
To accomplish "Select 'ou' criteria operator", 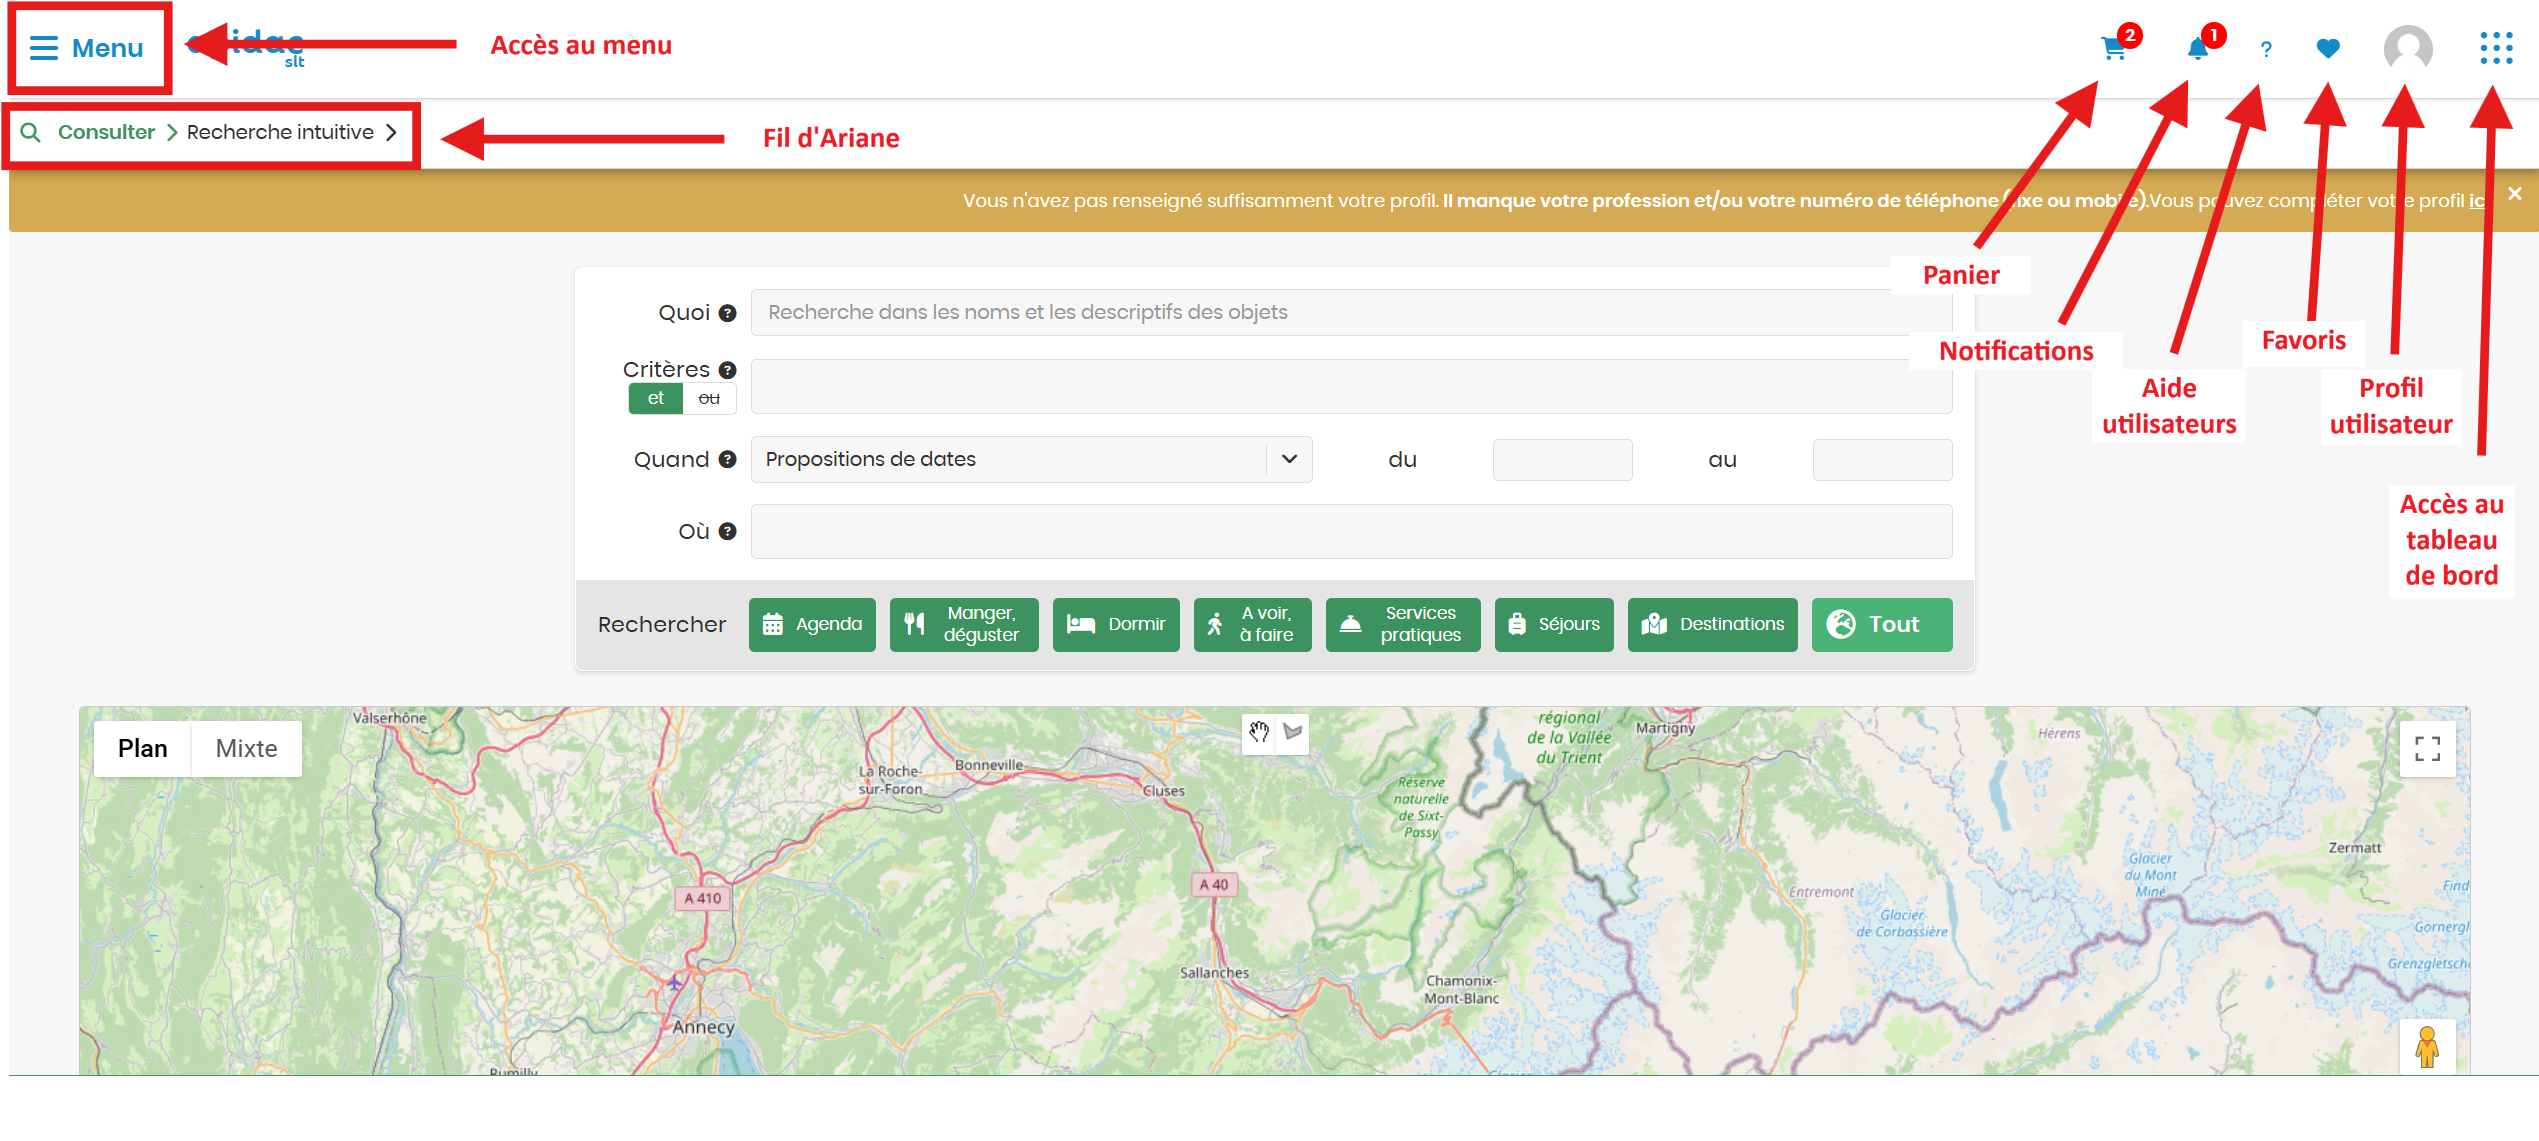I will (x=709, y=398).
